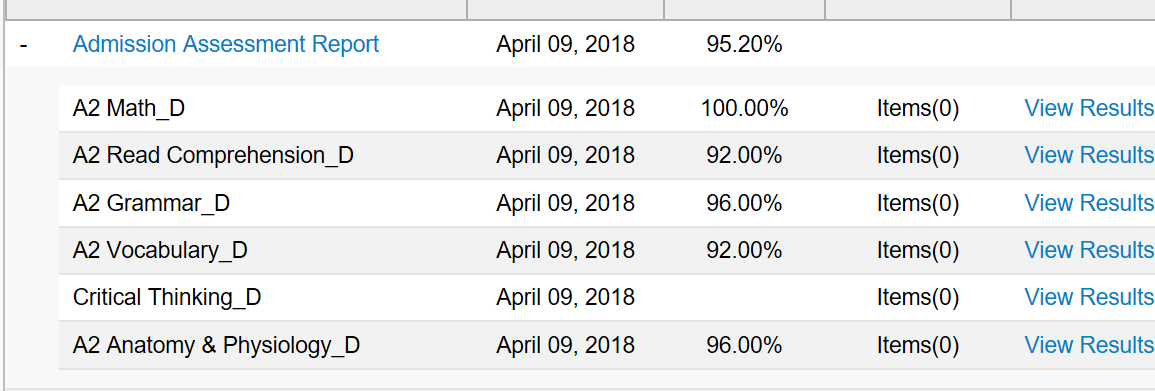Viewport: 1155px width, 391px height.
Task: Open the Admission Assessment Report link
Action: 225,44
